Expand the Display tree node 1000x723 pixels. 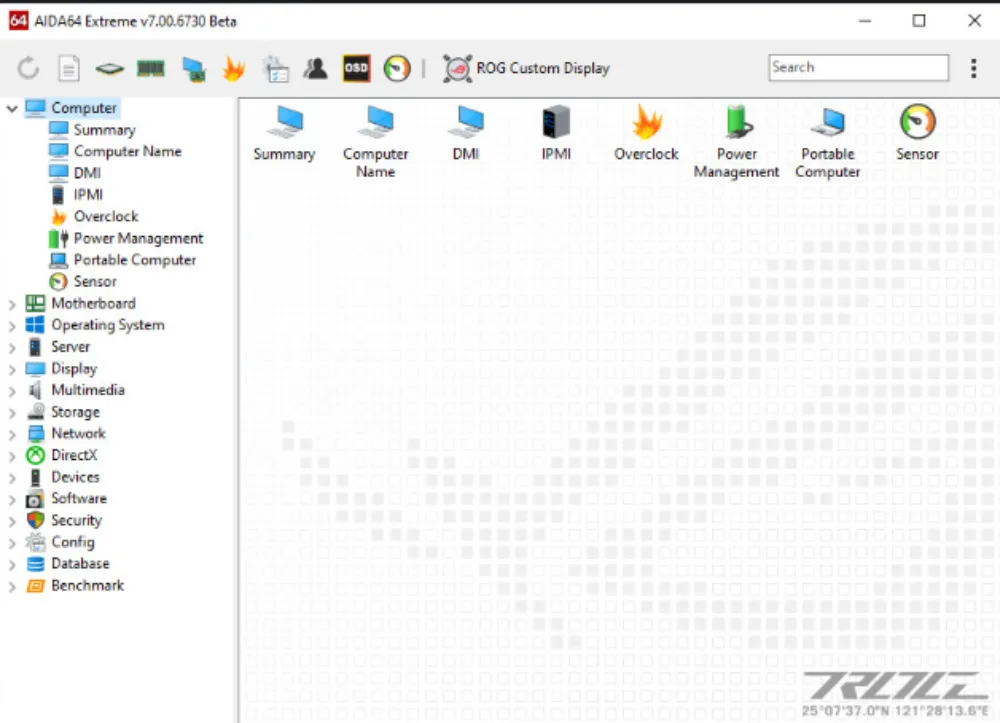tap(11, 370)
